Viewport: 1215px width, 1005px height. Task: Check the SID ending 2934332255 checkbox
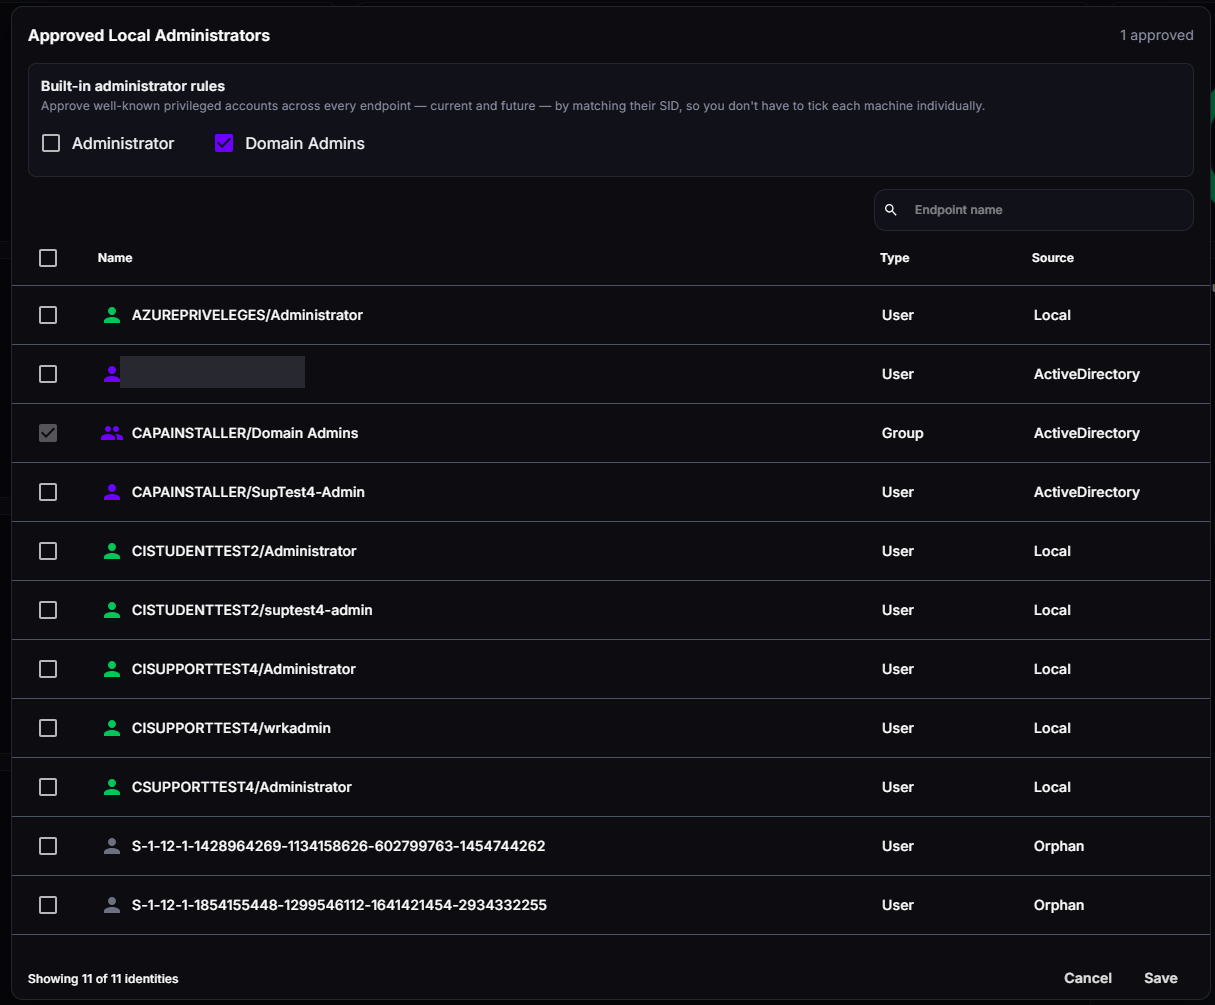tap(48, 905)
